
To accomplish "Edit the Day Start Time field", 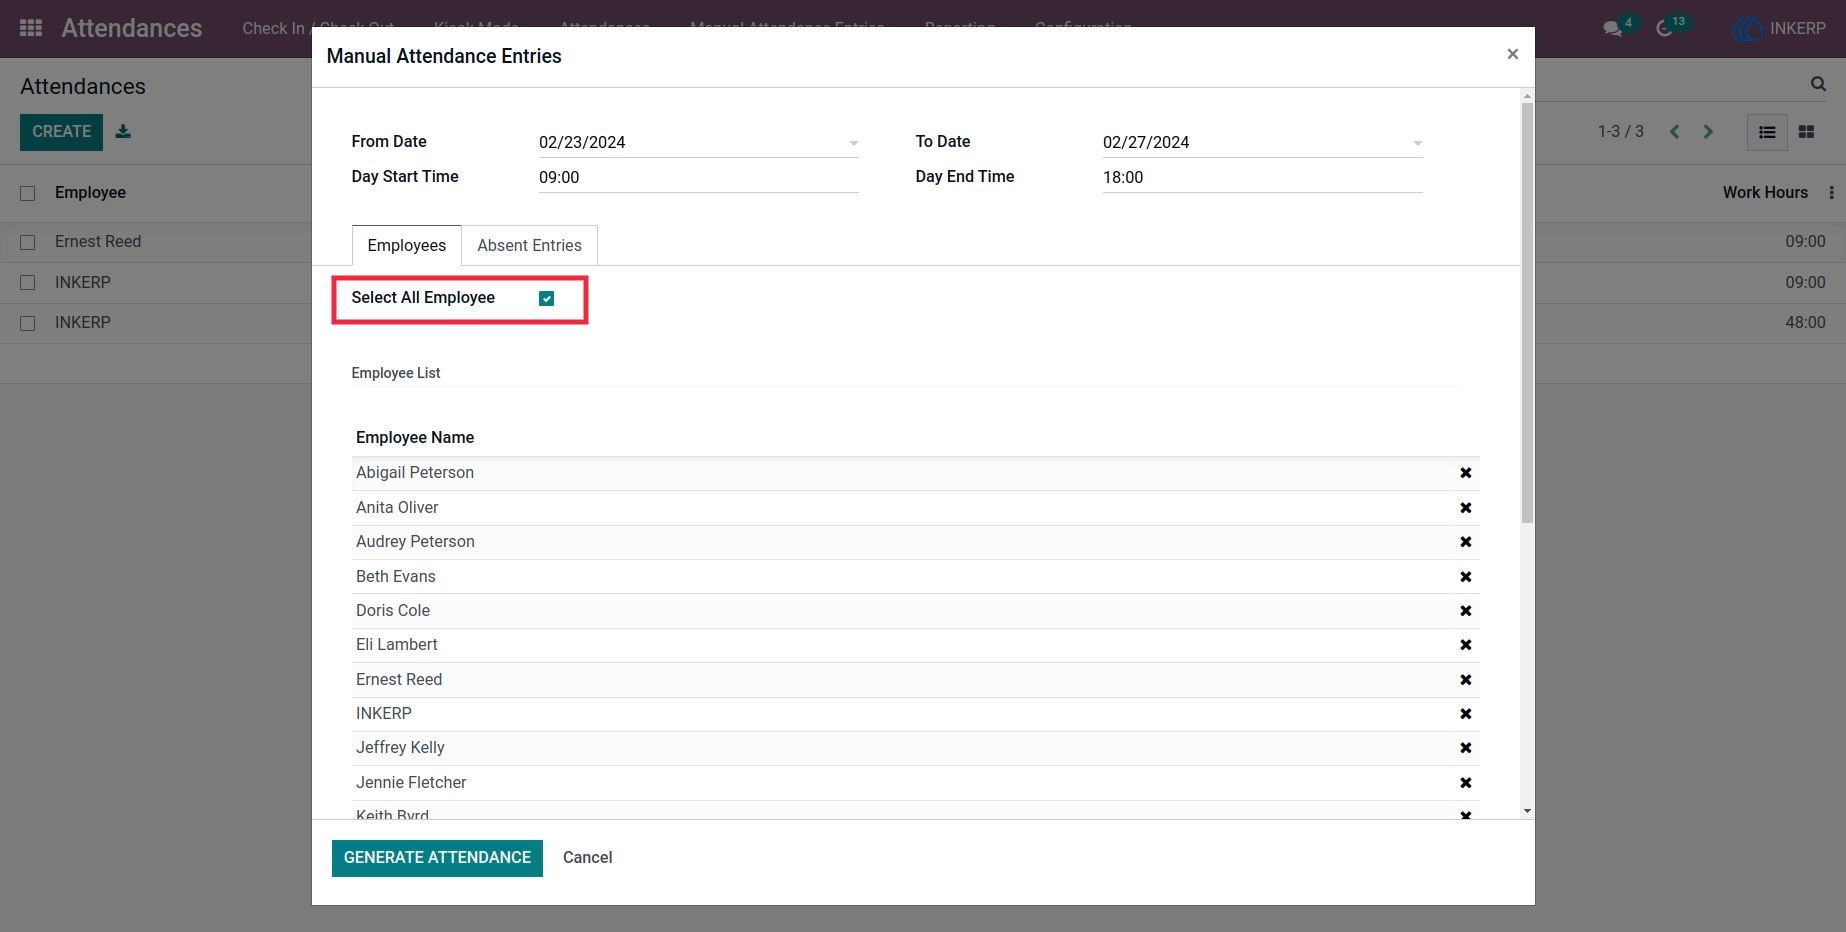I will 698,178.
